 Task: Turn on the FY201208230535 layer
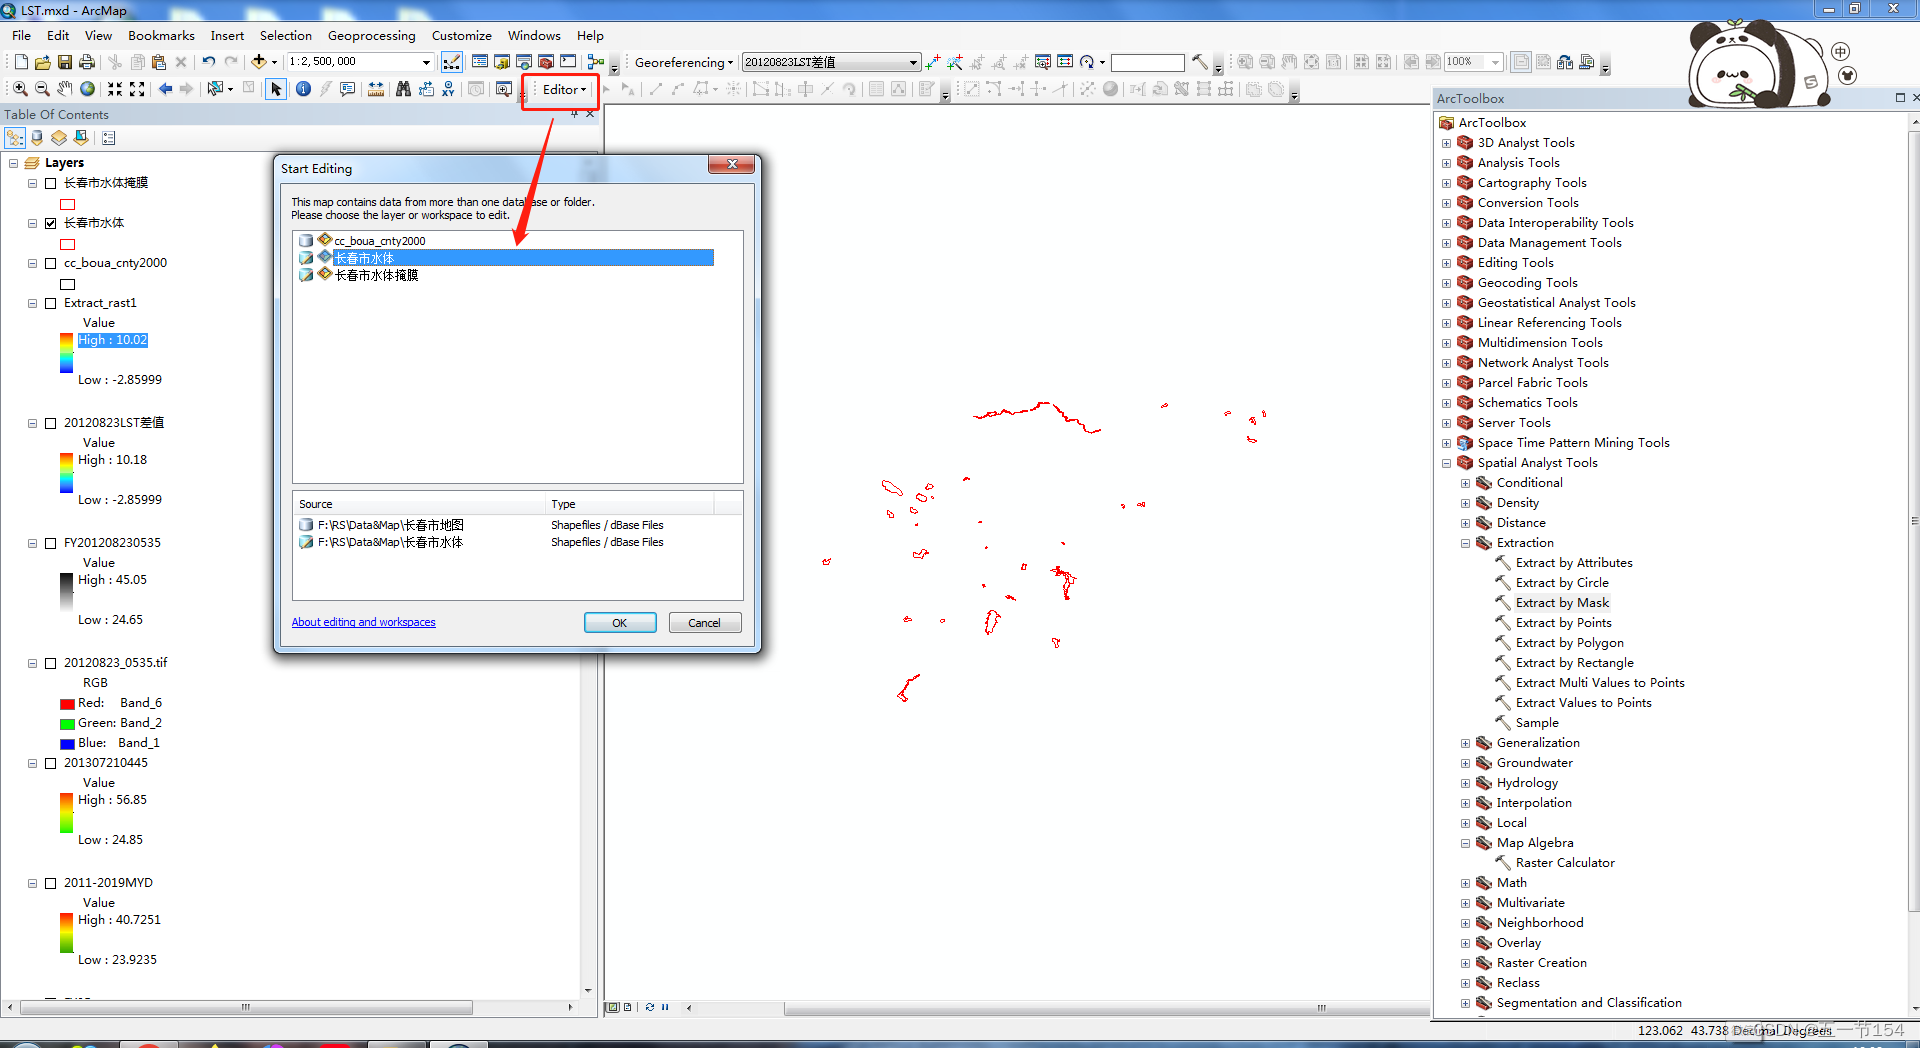(x=51, y=543)
